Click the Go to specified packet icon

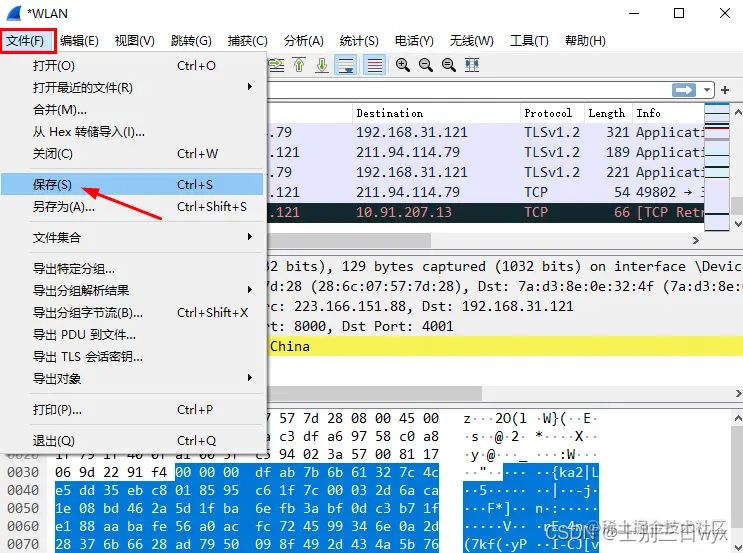tap(277, 65)
